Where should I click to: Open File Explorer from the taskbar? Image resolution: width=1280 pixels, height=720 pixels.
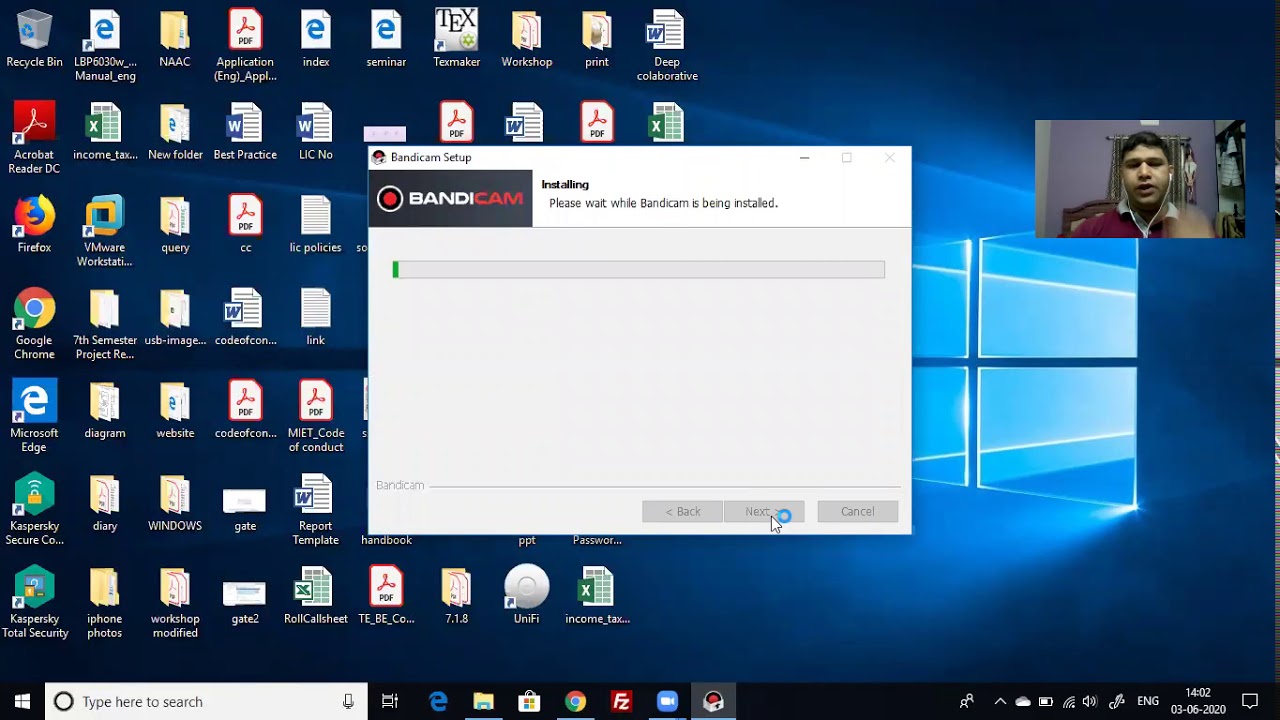point(483,702)
